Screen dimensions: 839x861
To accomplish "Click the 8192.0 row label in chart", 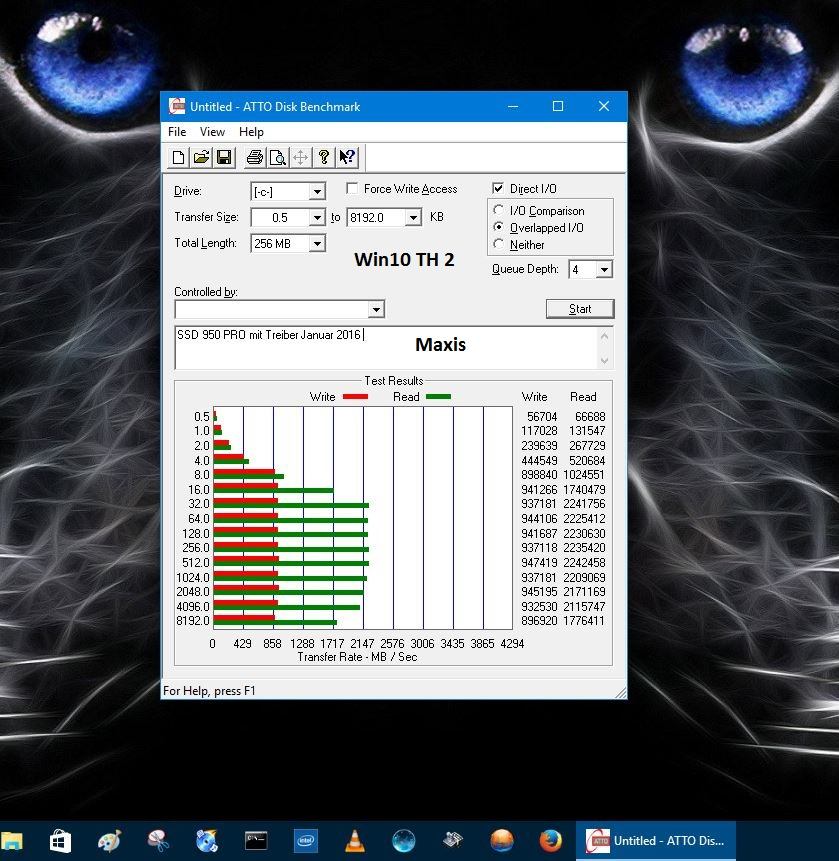I will (193, 620).
